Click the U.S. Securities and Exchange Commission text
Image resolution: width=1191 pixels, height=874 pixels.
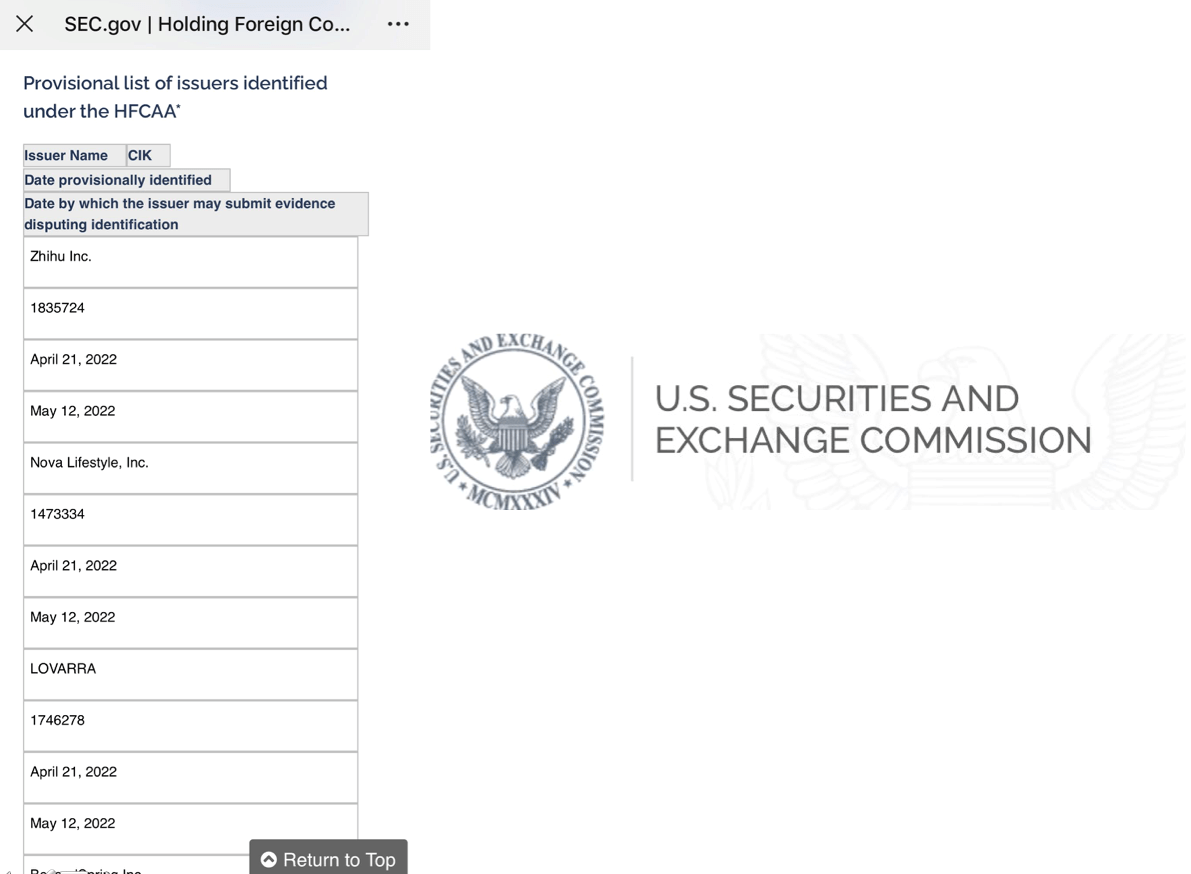pos(872,419)
